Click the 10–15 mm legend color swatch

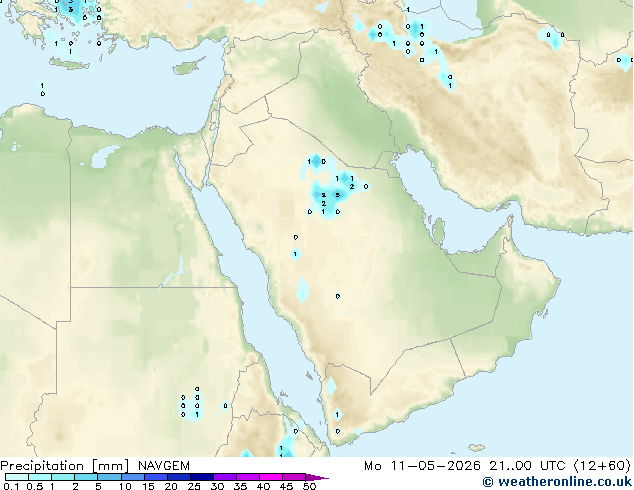coord(132,477)
